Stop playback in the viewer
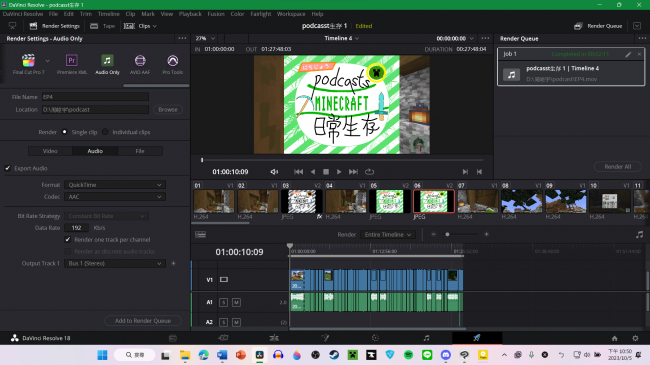650x365 pixels. click(x=326, y=172)
